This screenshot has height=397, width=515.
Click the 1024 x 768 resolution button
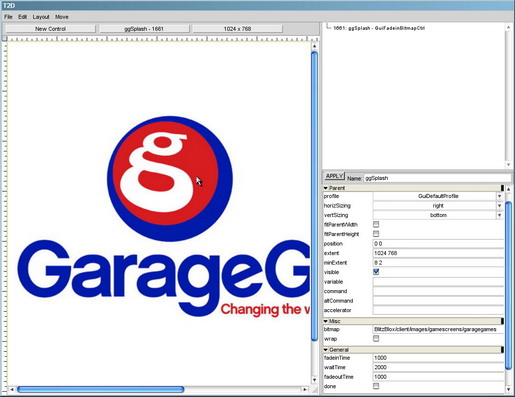pyautogui.click(x=237, y=29)
